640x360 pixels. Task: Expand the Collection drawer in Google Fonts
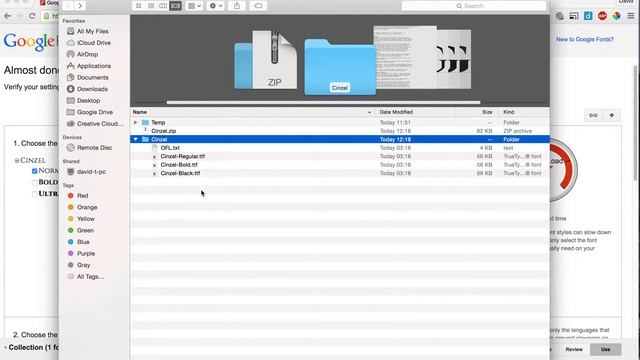(x=32, y=347)
